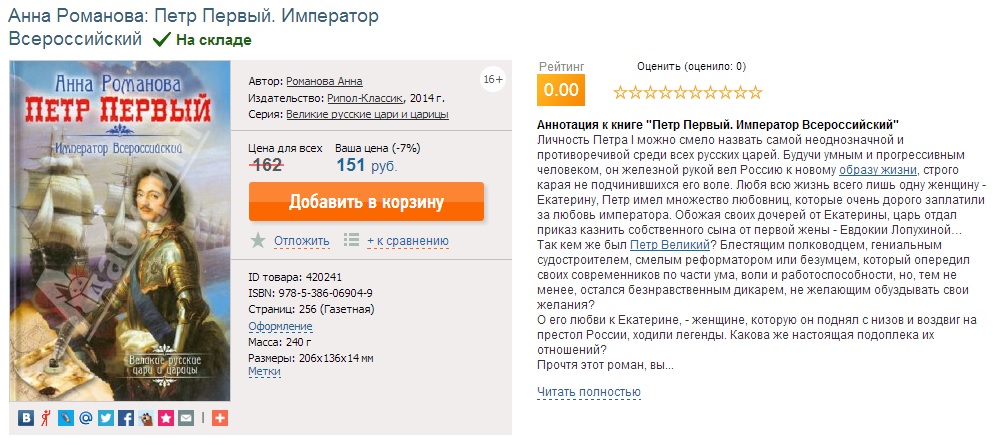Send the book by email envelope icon
Viewport: 993px width, 445px height.
pos(186,419)
